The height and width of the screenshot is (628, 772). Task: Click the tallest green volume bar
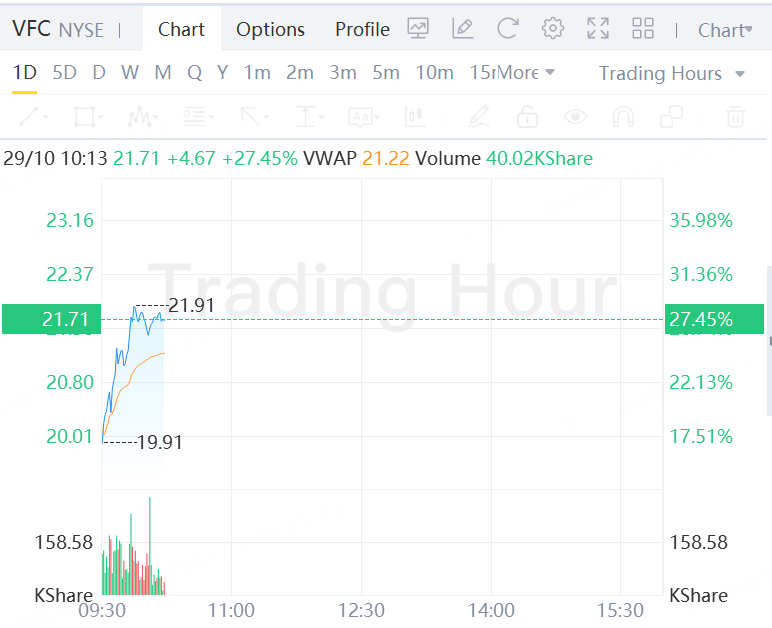pos(150,546)
